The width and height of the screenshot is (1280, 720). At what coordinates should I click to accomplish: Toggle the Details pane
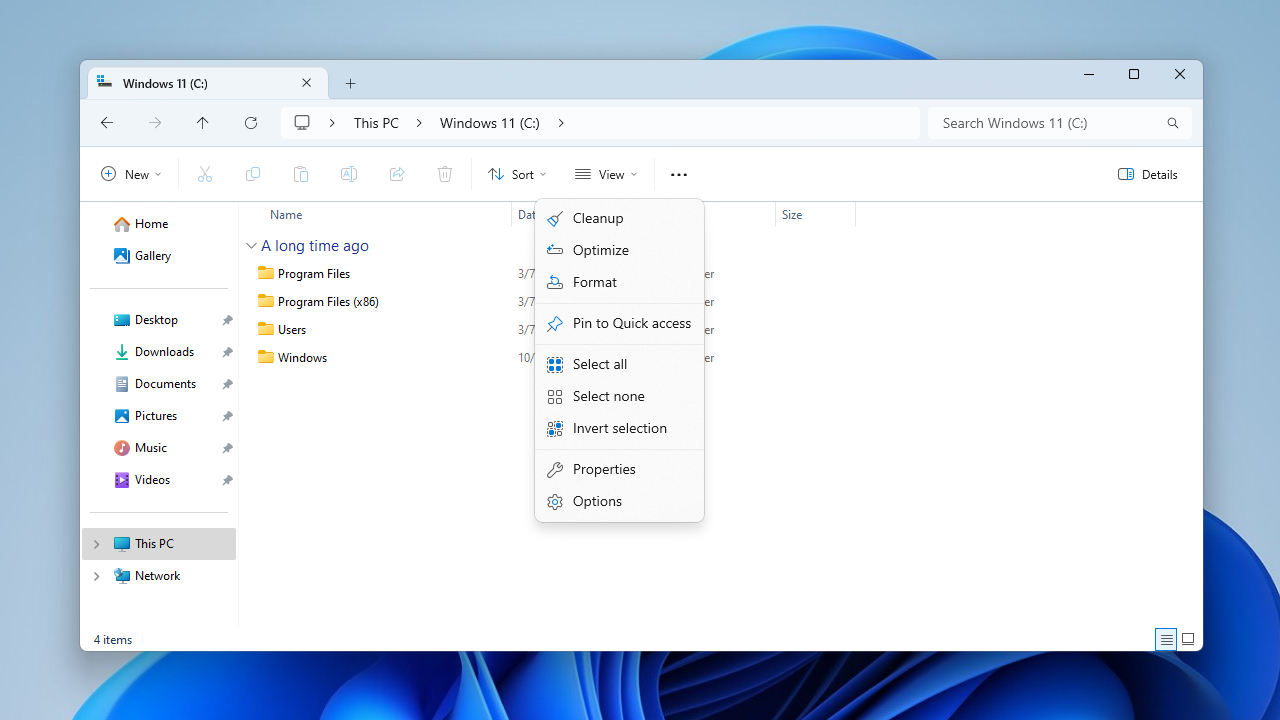coord(1148,174)
